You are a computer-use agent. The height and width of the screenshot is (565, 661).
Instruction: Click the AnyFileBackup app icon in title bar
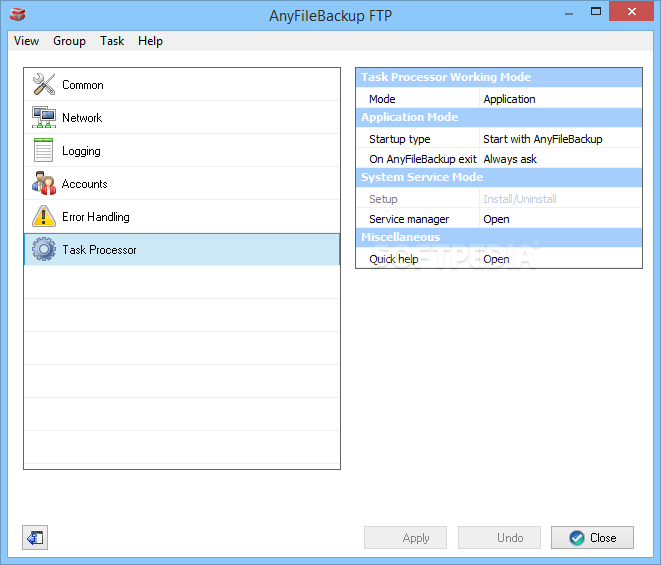pos(17,14)
